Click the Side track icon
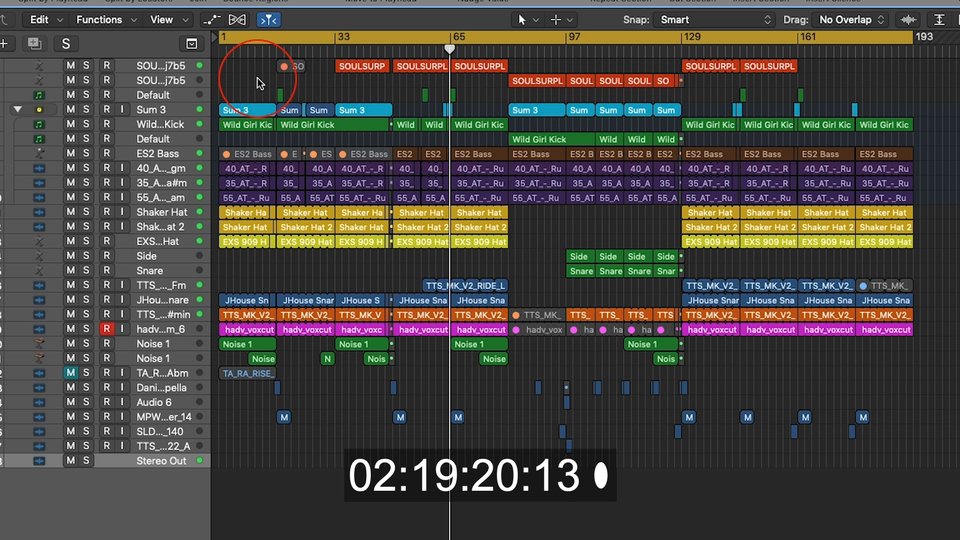960x540 pixels. pos(39,256)
